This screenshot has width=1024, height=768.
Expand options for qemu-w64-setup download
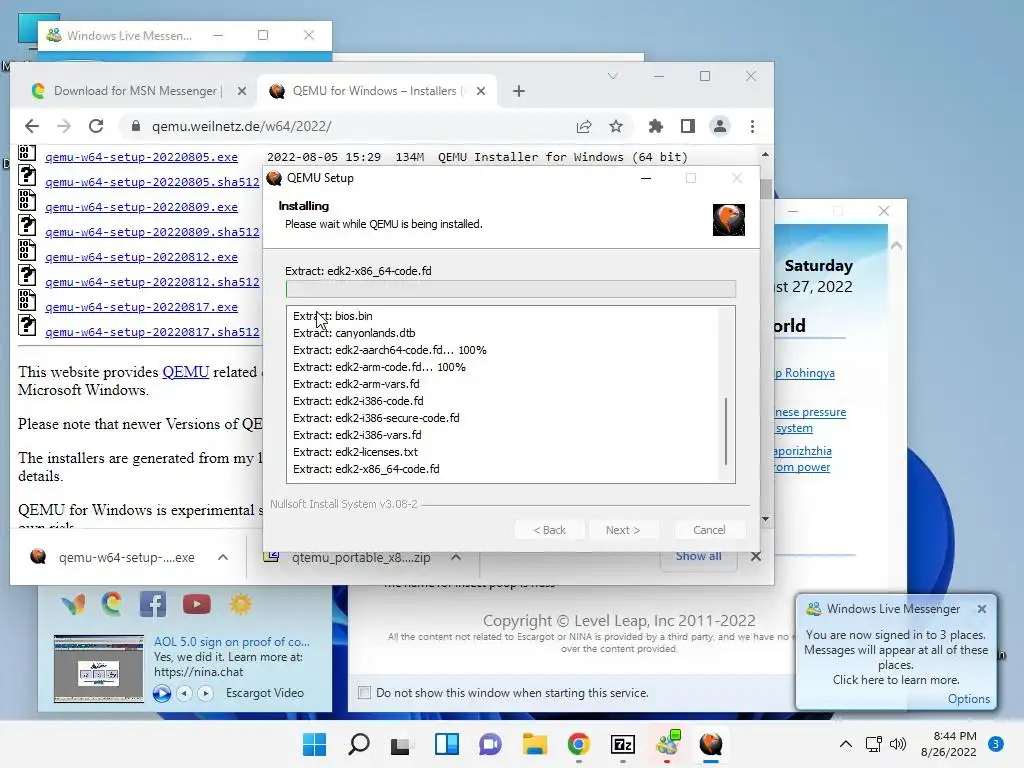223,557
